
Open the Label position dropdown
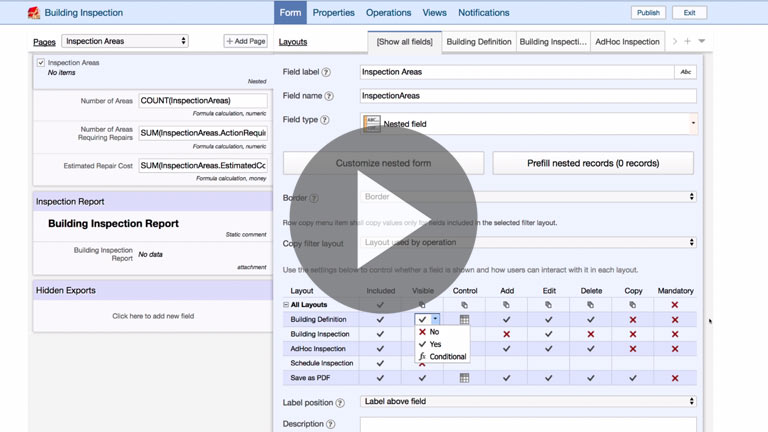pyautogui.click(x=529, y=401)
